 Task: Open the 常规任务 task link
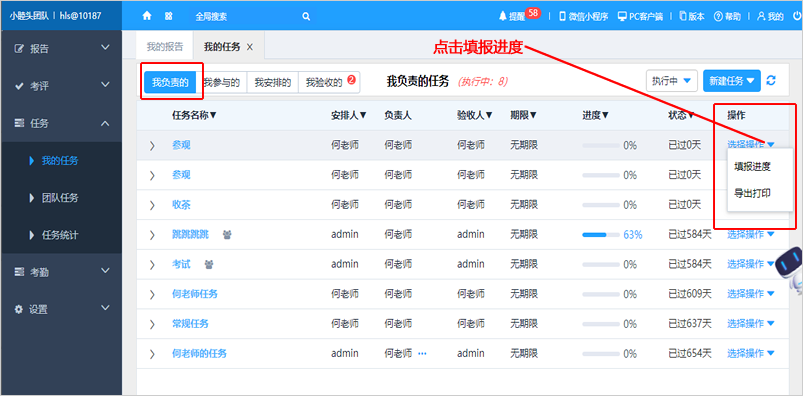tap(191, 324)
